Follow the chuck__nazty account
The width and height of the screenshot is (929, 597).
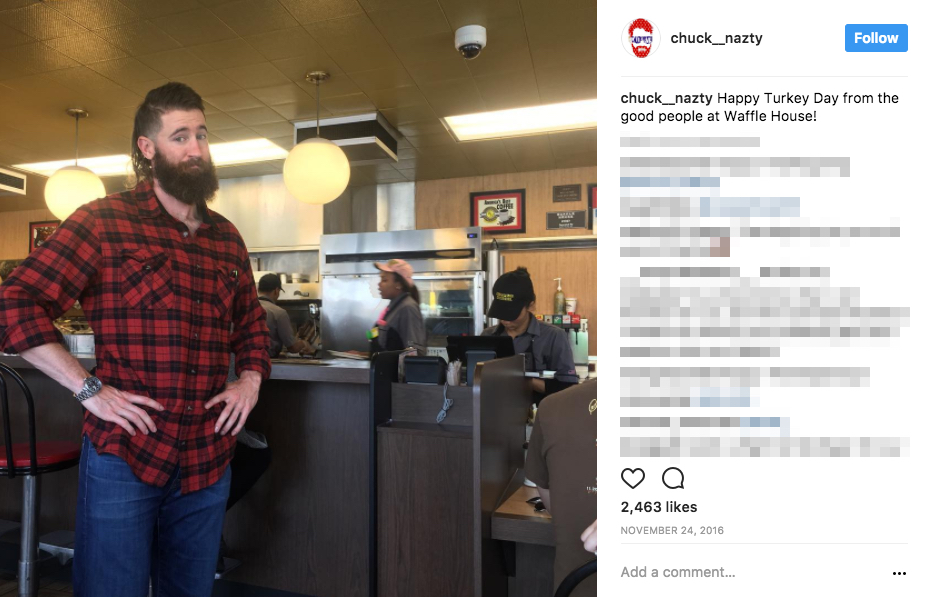[876, 38]
